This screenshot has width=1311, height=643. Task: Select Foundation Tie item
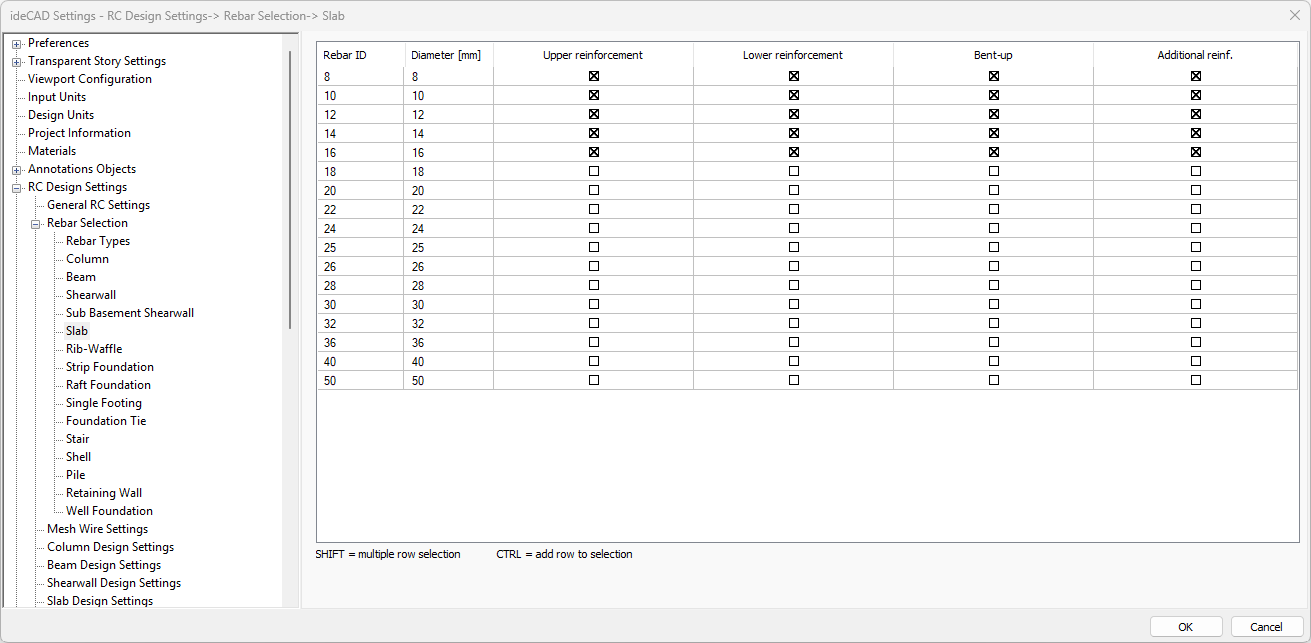[106, 421]
